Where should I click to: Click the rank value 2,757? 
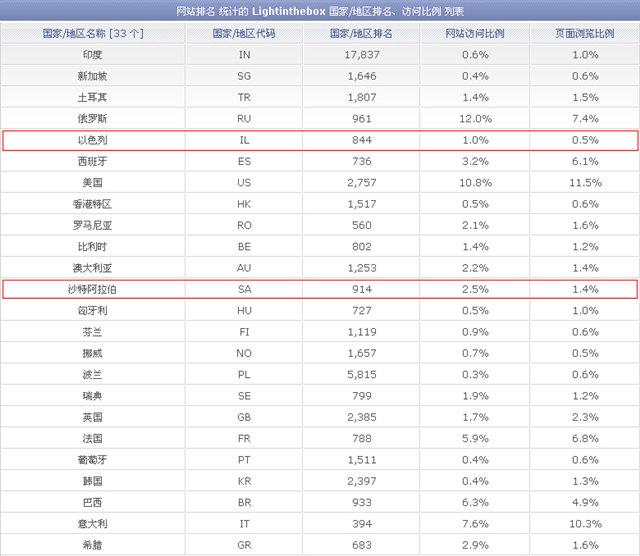(x=362, y=182)
